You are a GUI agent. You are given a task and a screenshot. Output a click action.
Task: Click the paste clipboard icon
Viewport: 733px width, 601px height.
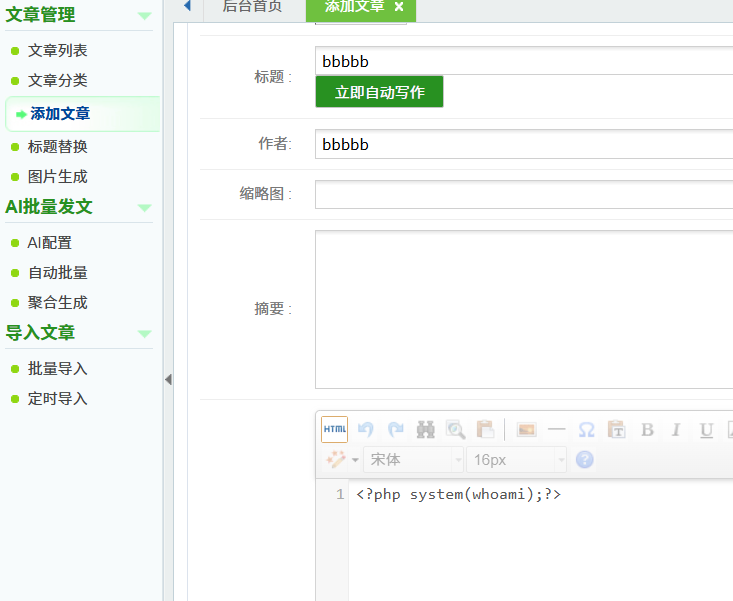tap(485, 429)
